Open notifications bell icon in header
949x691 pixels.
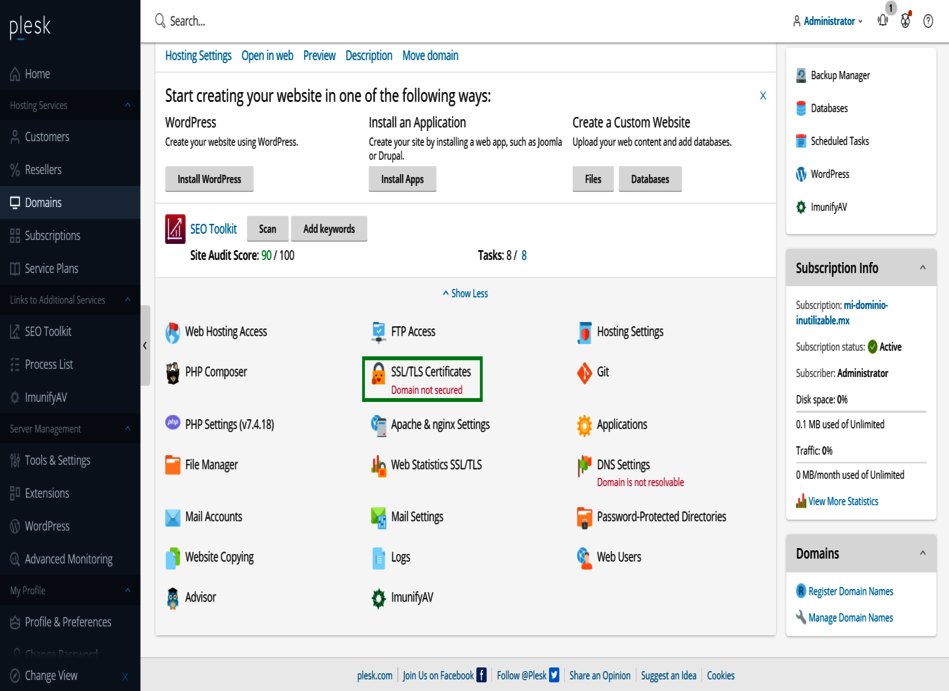point(883,21)
